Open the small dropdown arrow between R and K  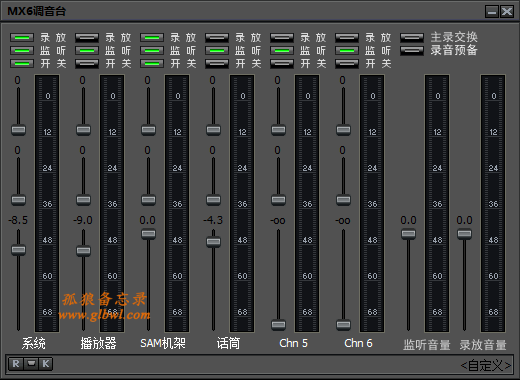[31, 364]
